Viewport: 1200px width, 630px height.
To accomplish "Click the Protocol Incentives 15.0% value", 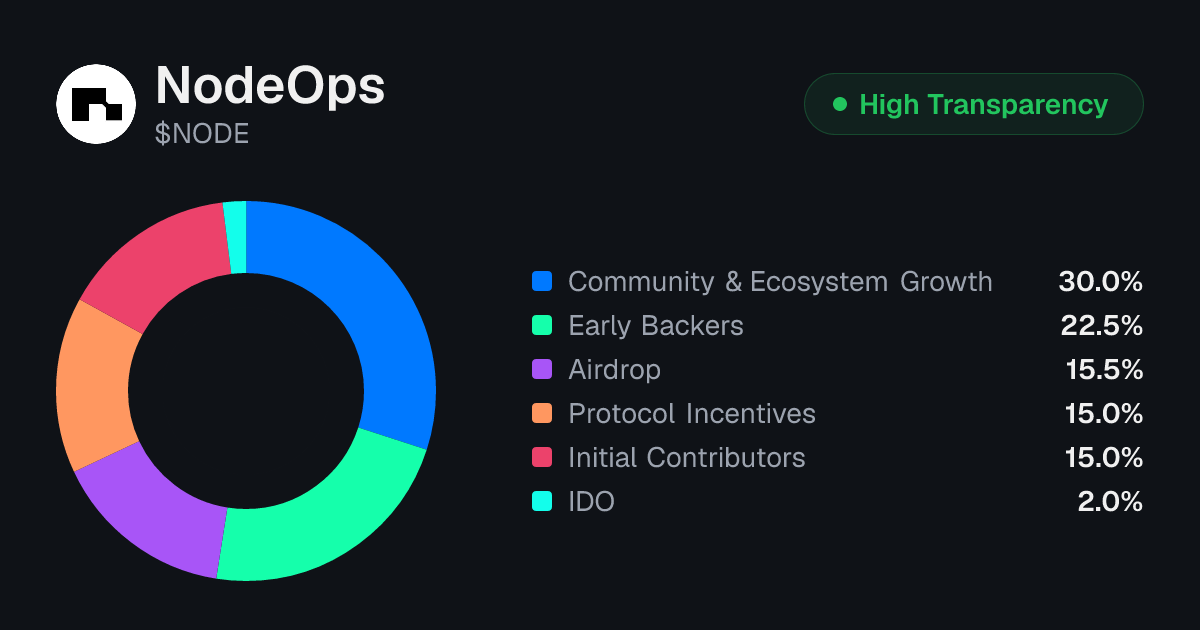I will click(x=1104, y=414).
